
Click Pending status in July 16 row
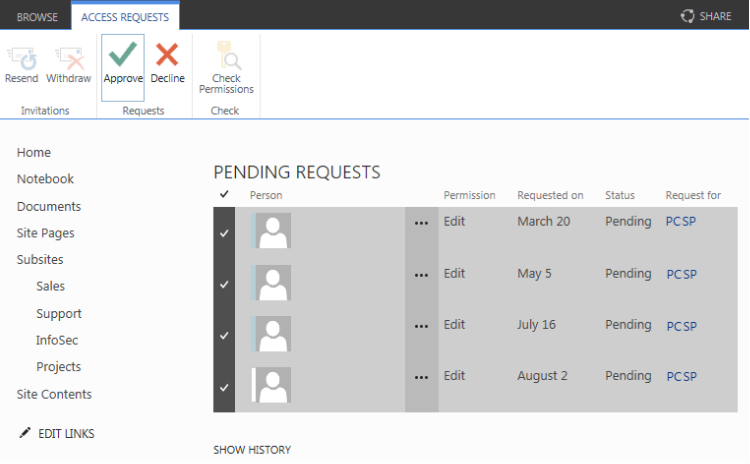(x=628, y=325)
